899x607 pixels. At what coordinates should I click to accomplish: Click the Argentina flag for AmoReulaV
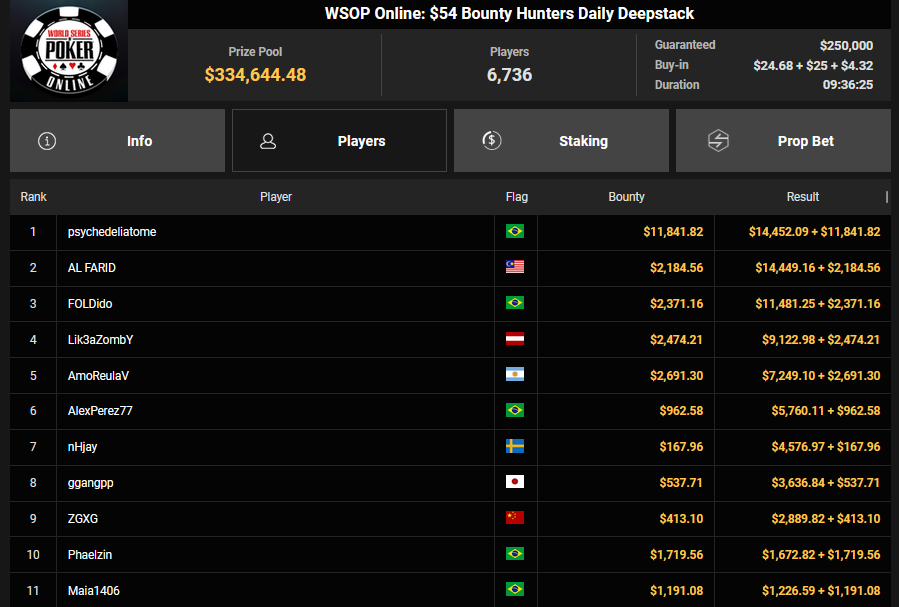515,375
